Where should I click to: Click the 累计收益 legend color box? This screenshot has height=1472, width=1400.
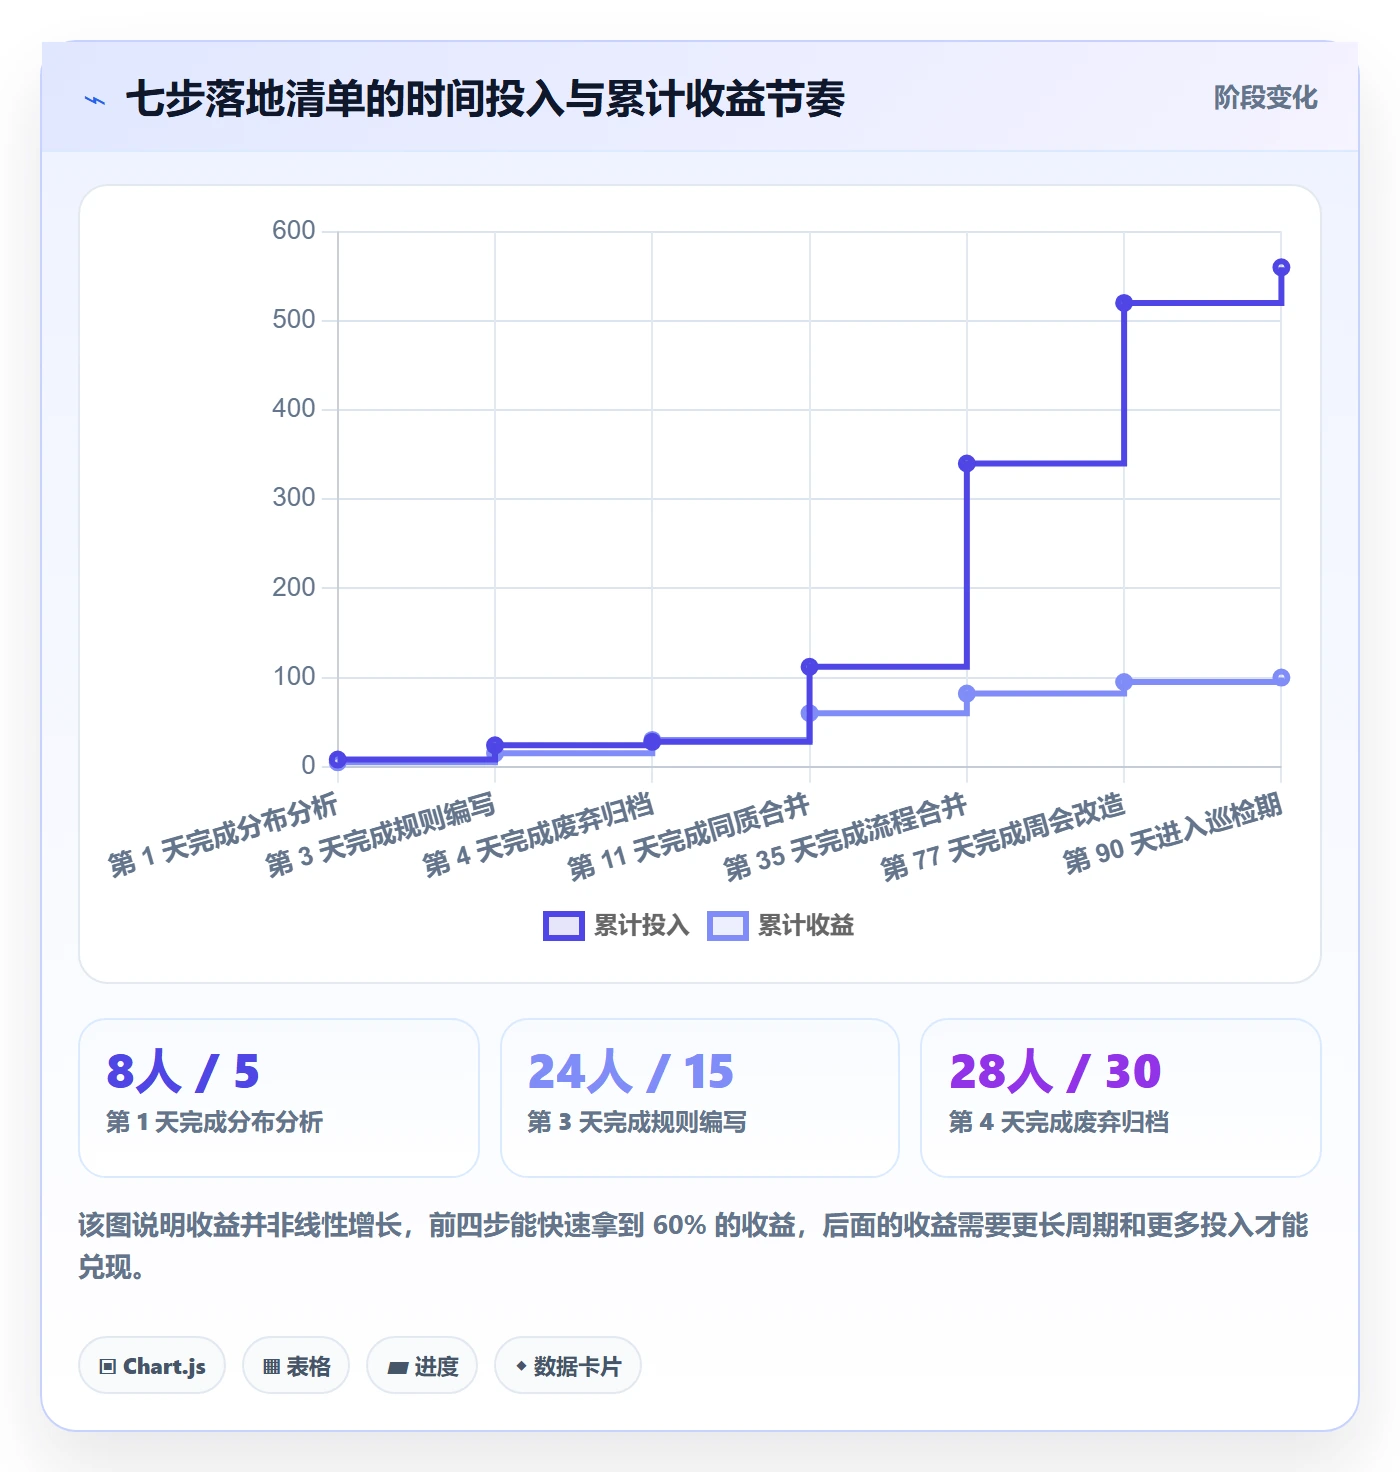pos(728,926)
